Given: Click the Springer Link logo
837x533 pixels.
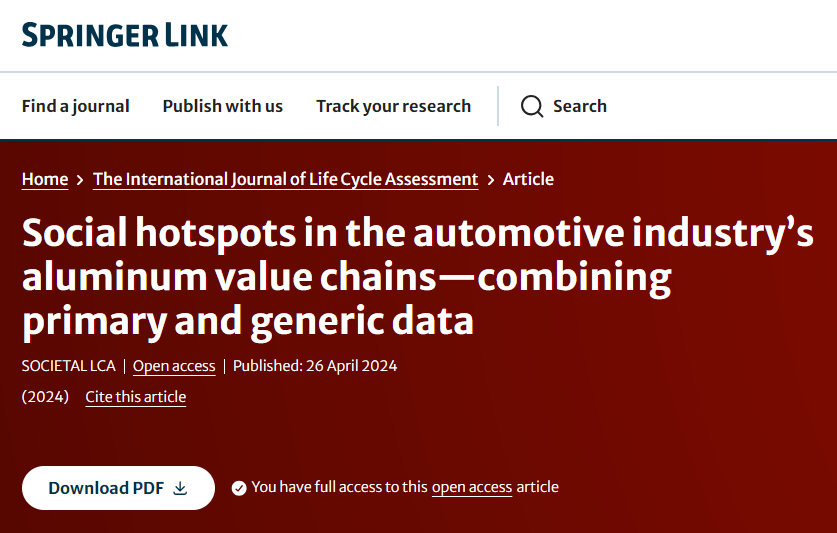Looking at the screenshot, I should pyautogui.click(x=125, y=35).
